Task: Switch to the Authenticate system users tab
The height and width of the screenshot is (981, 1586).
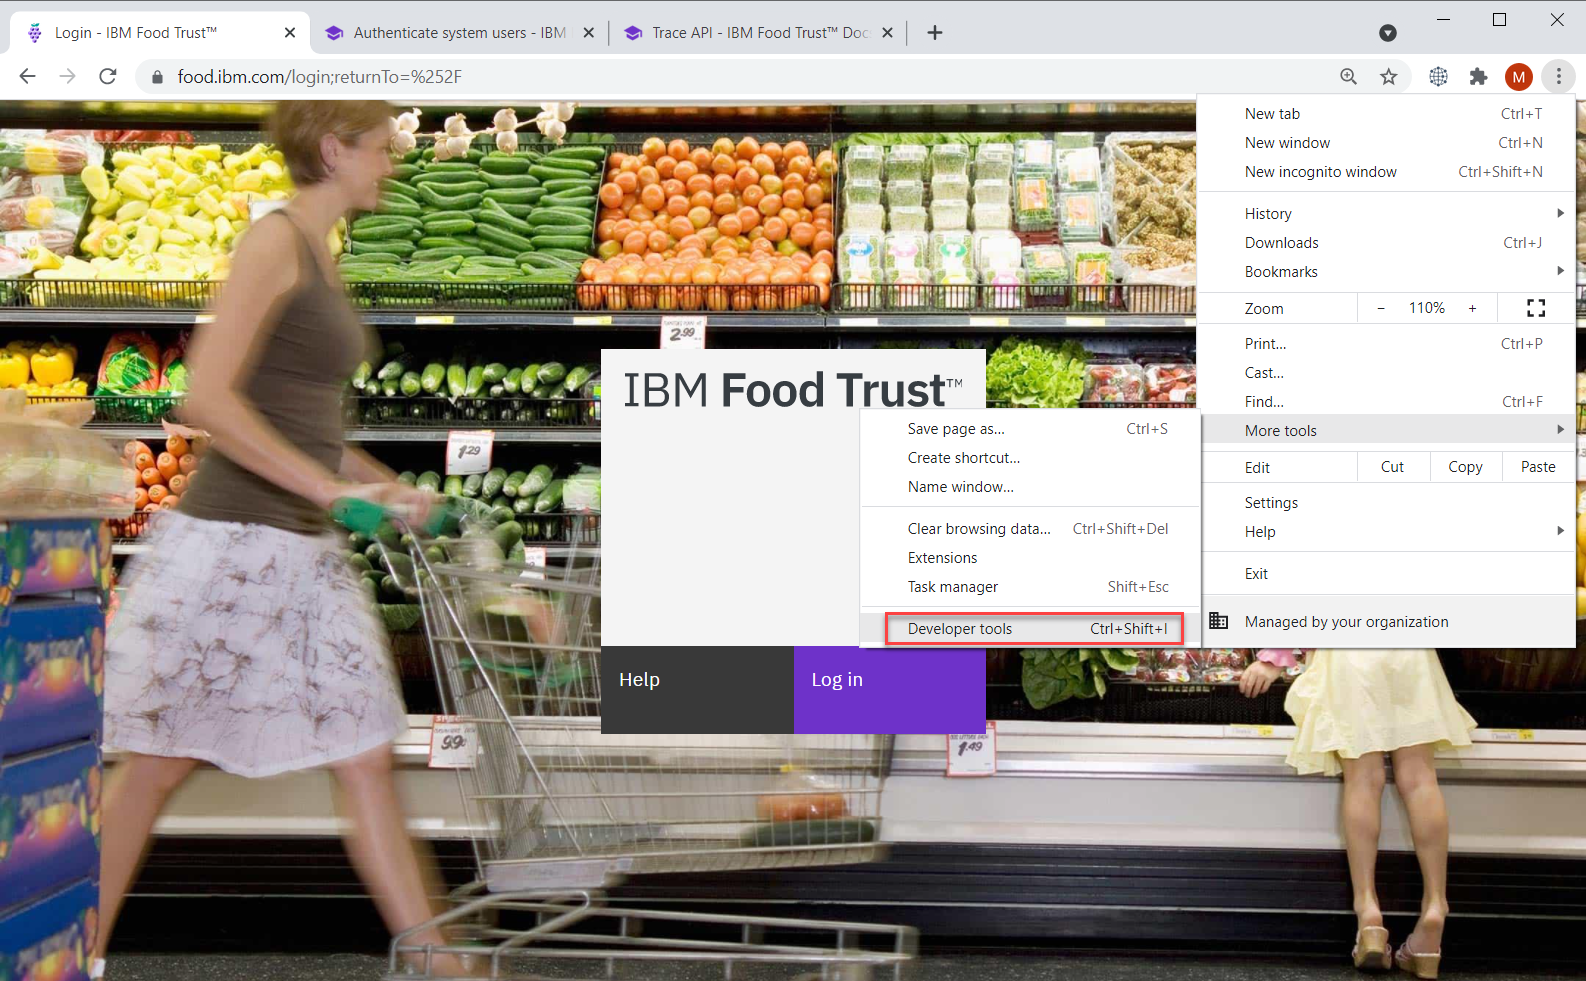Action: 459,33
